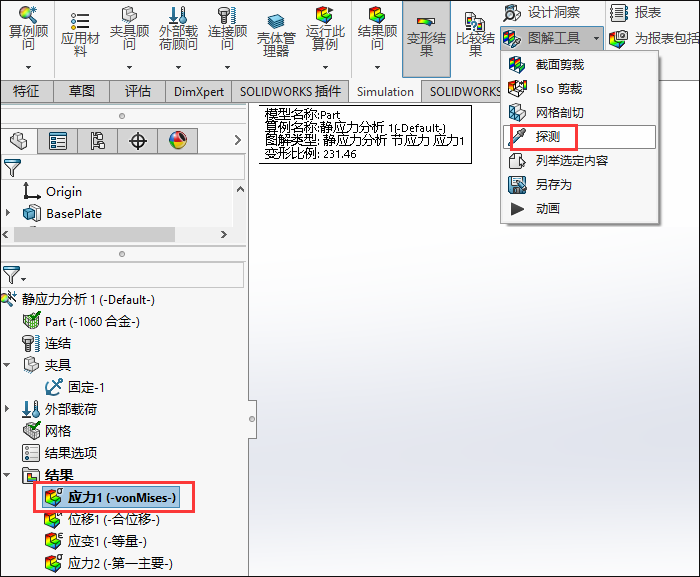Select Iso 剪裁 from the menu

(x=579, y=89)
